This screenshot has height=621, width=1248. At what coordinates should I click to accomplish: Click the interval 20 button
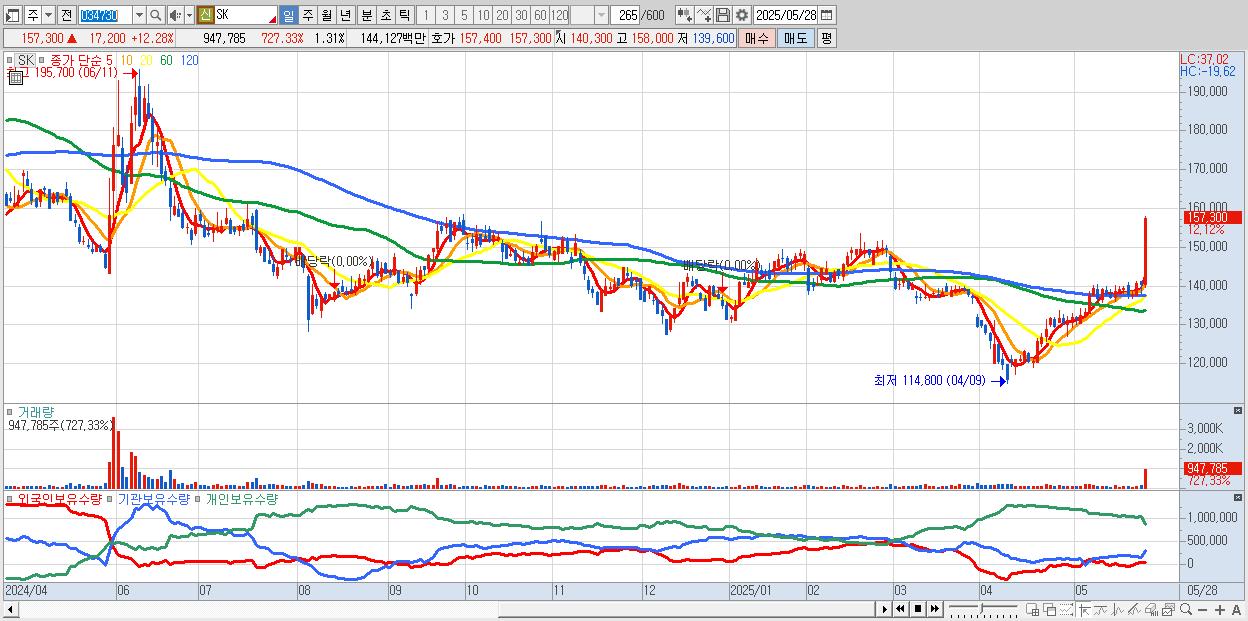[x=502, y=15]
